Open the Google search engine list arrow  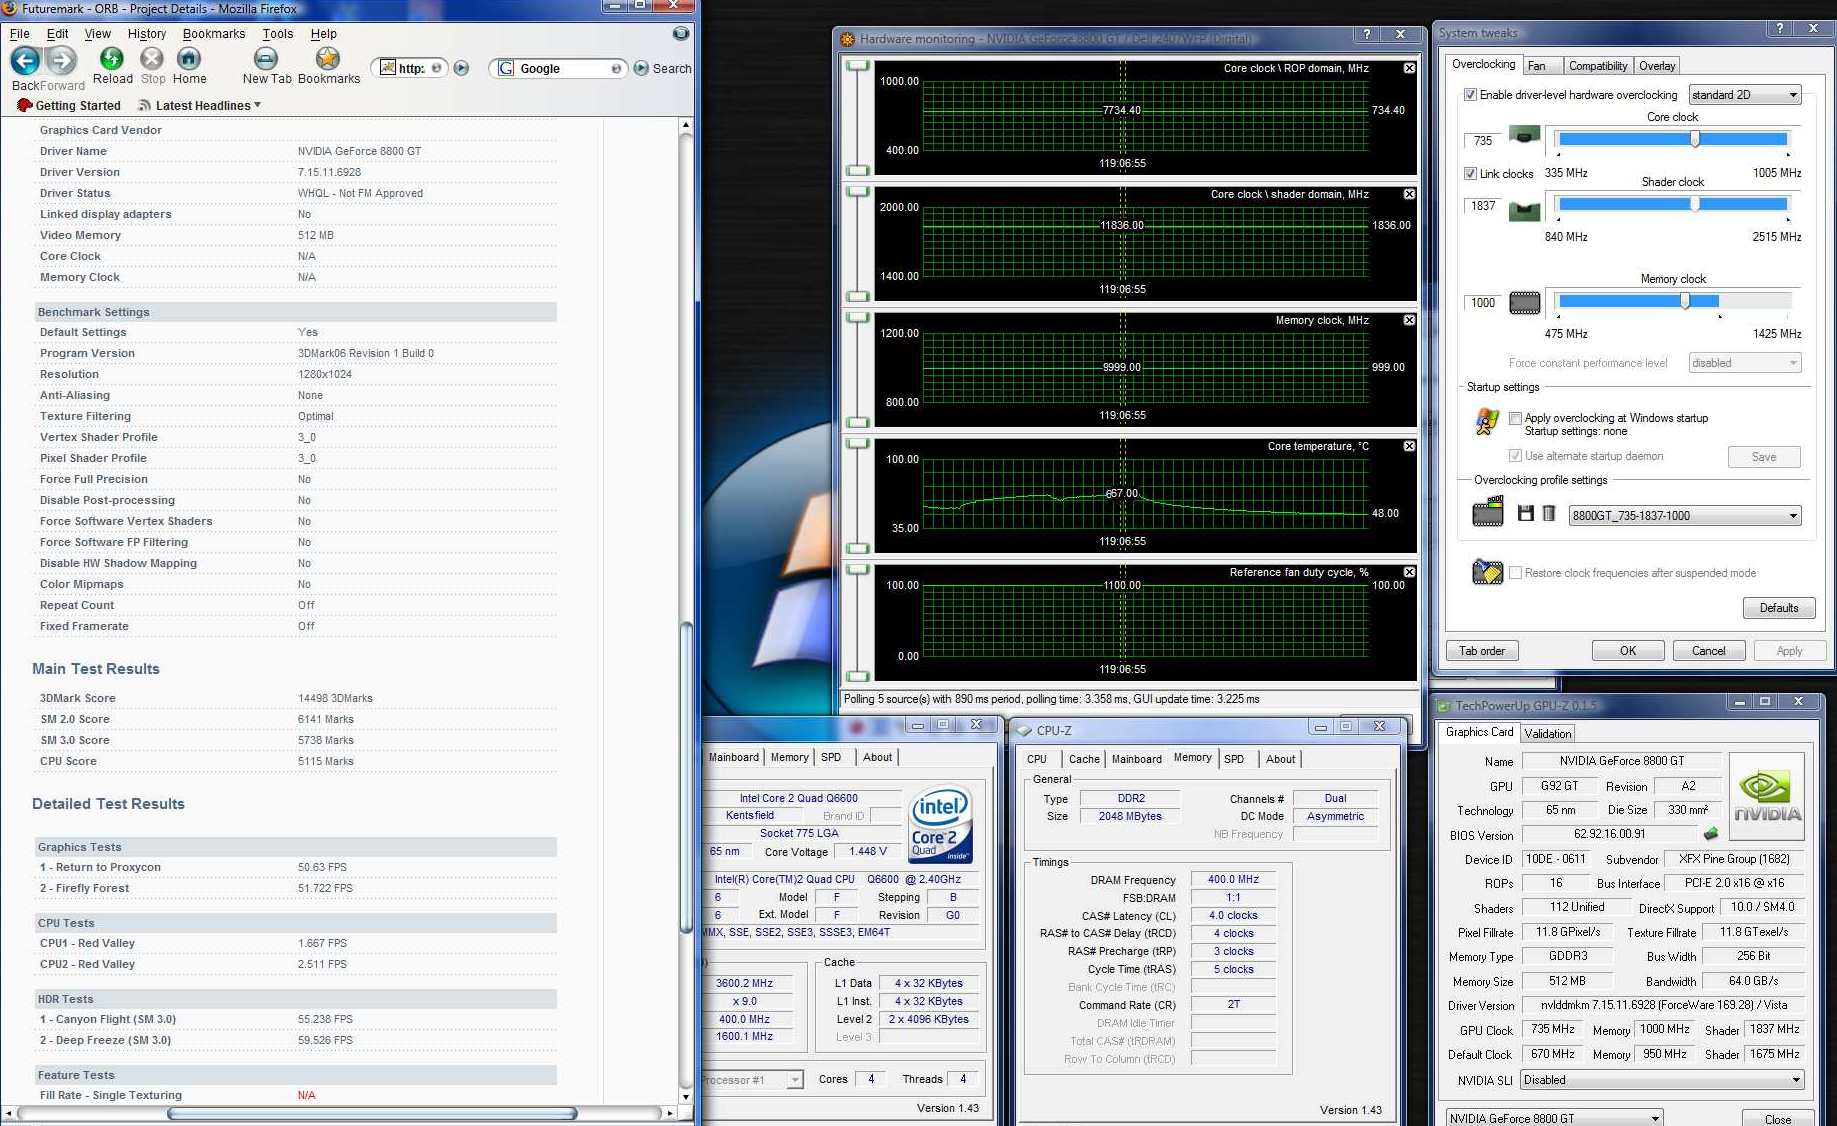(x=616, y=68)
